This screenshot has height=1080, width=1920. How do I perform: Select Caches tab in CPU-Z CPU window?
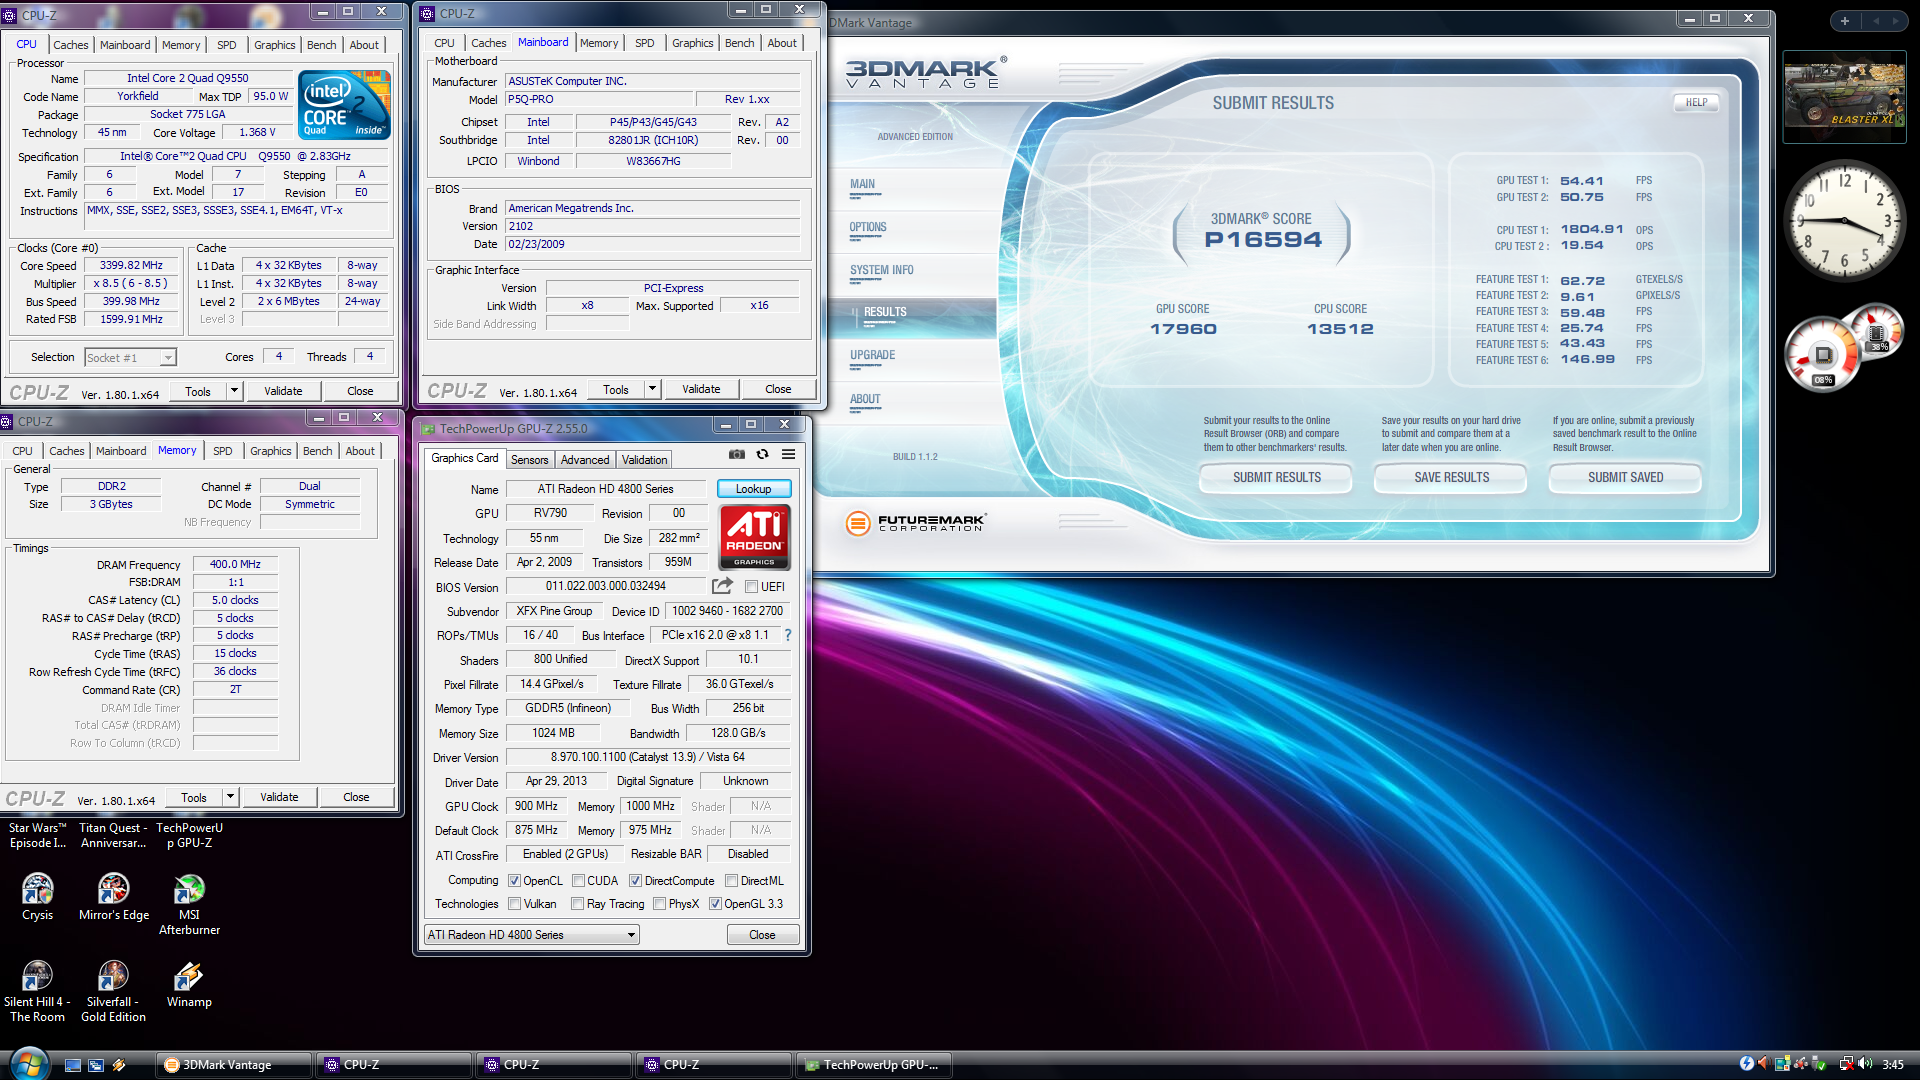[x=71, y=45]
